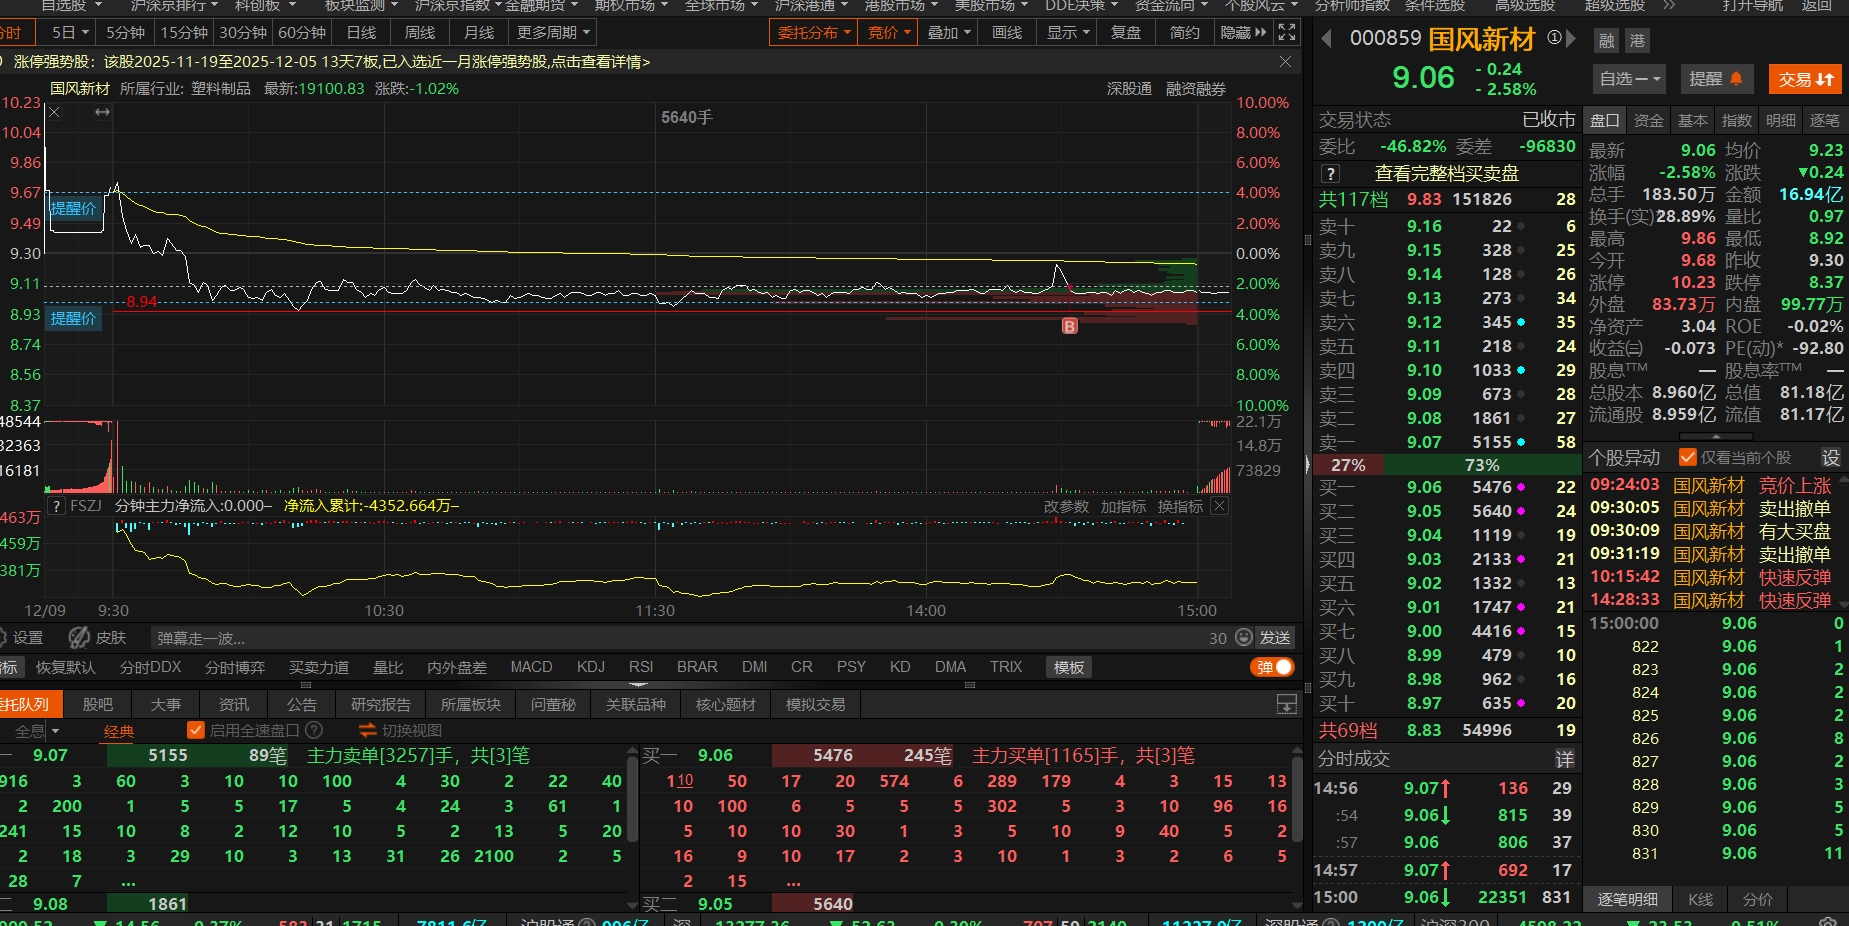Open help for FSZJ indicator
This screenshot has width=1849, height=926.
coord(56,506)
